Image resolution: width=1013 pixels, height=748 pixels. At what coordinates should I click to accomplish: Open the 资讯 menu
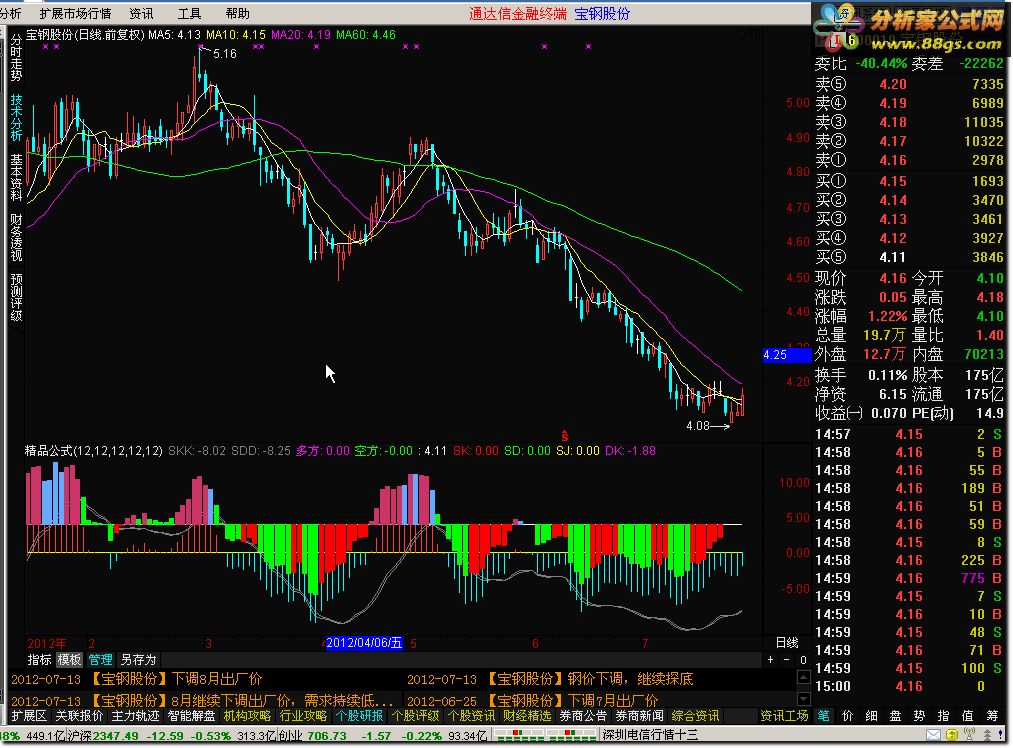point(141,14)
